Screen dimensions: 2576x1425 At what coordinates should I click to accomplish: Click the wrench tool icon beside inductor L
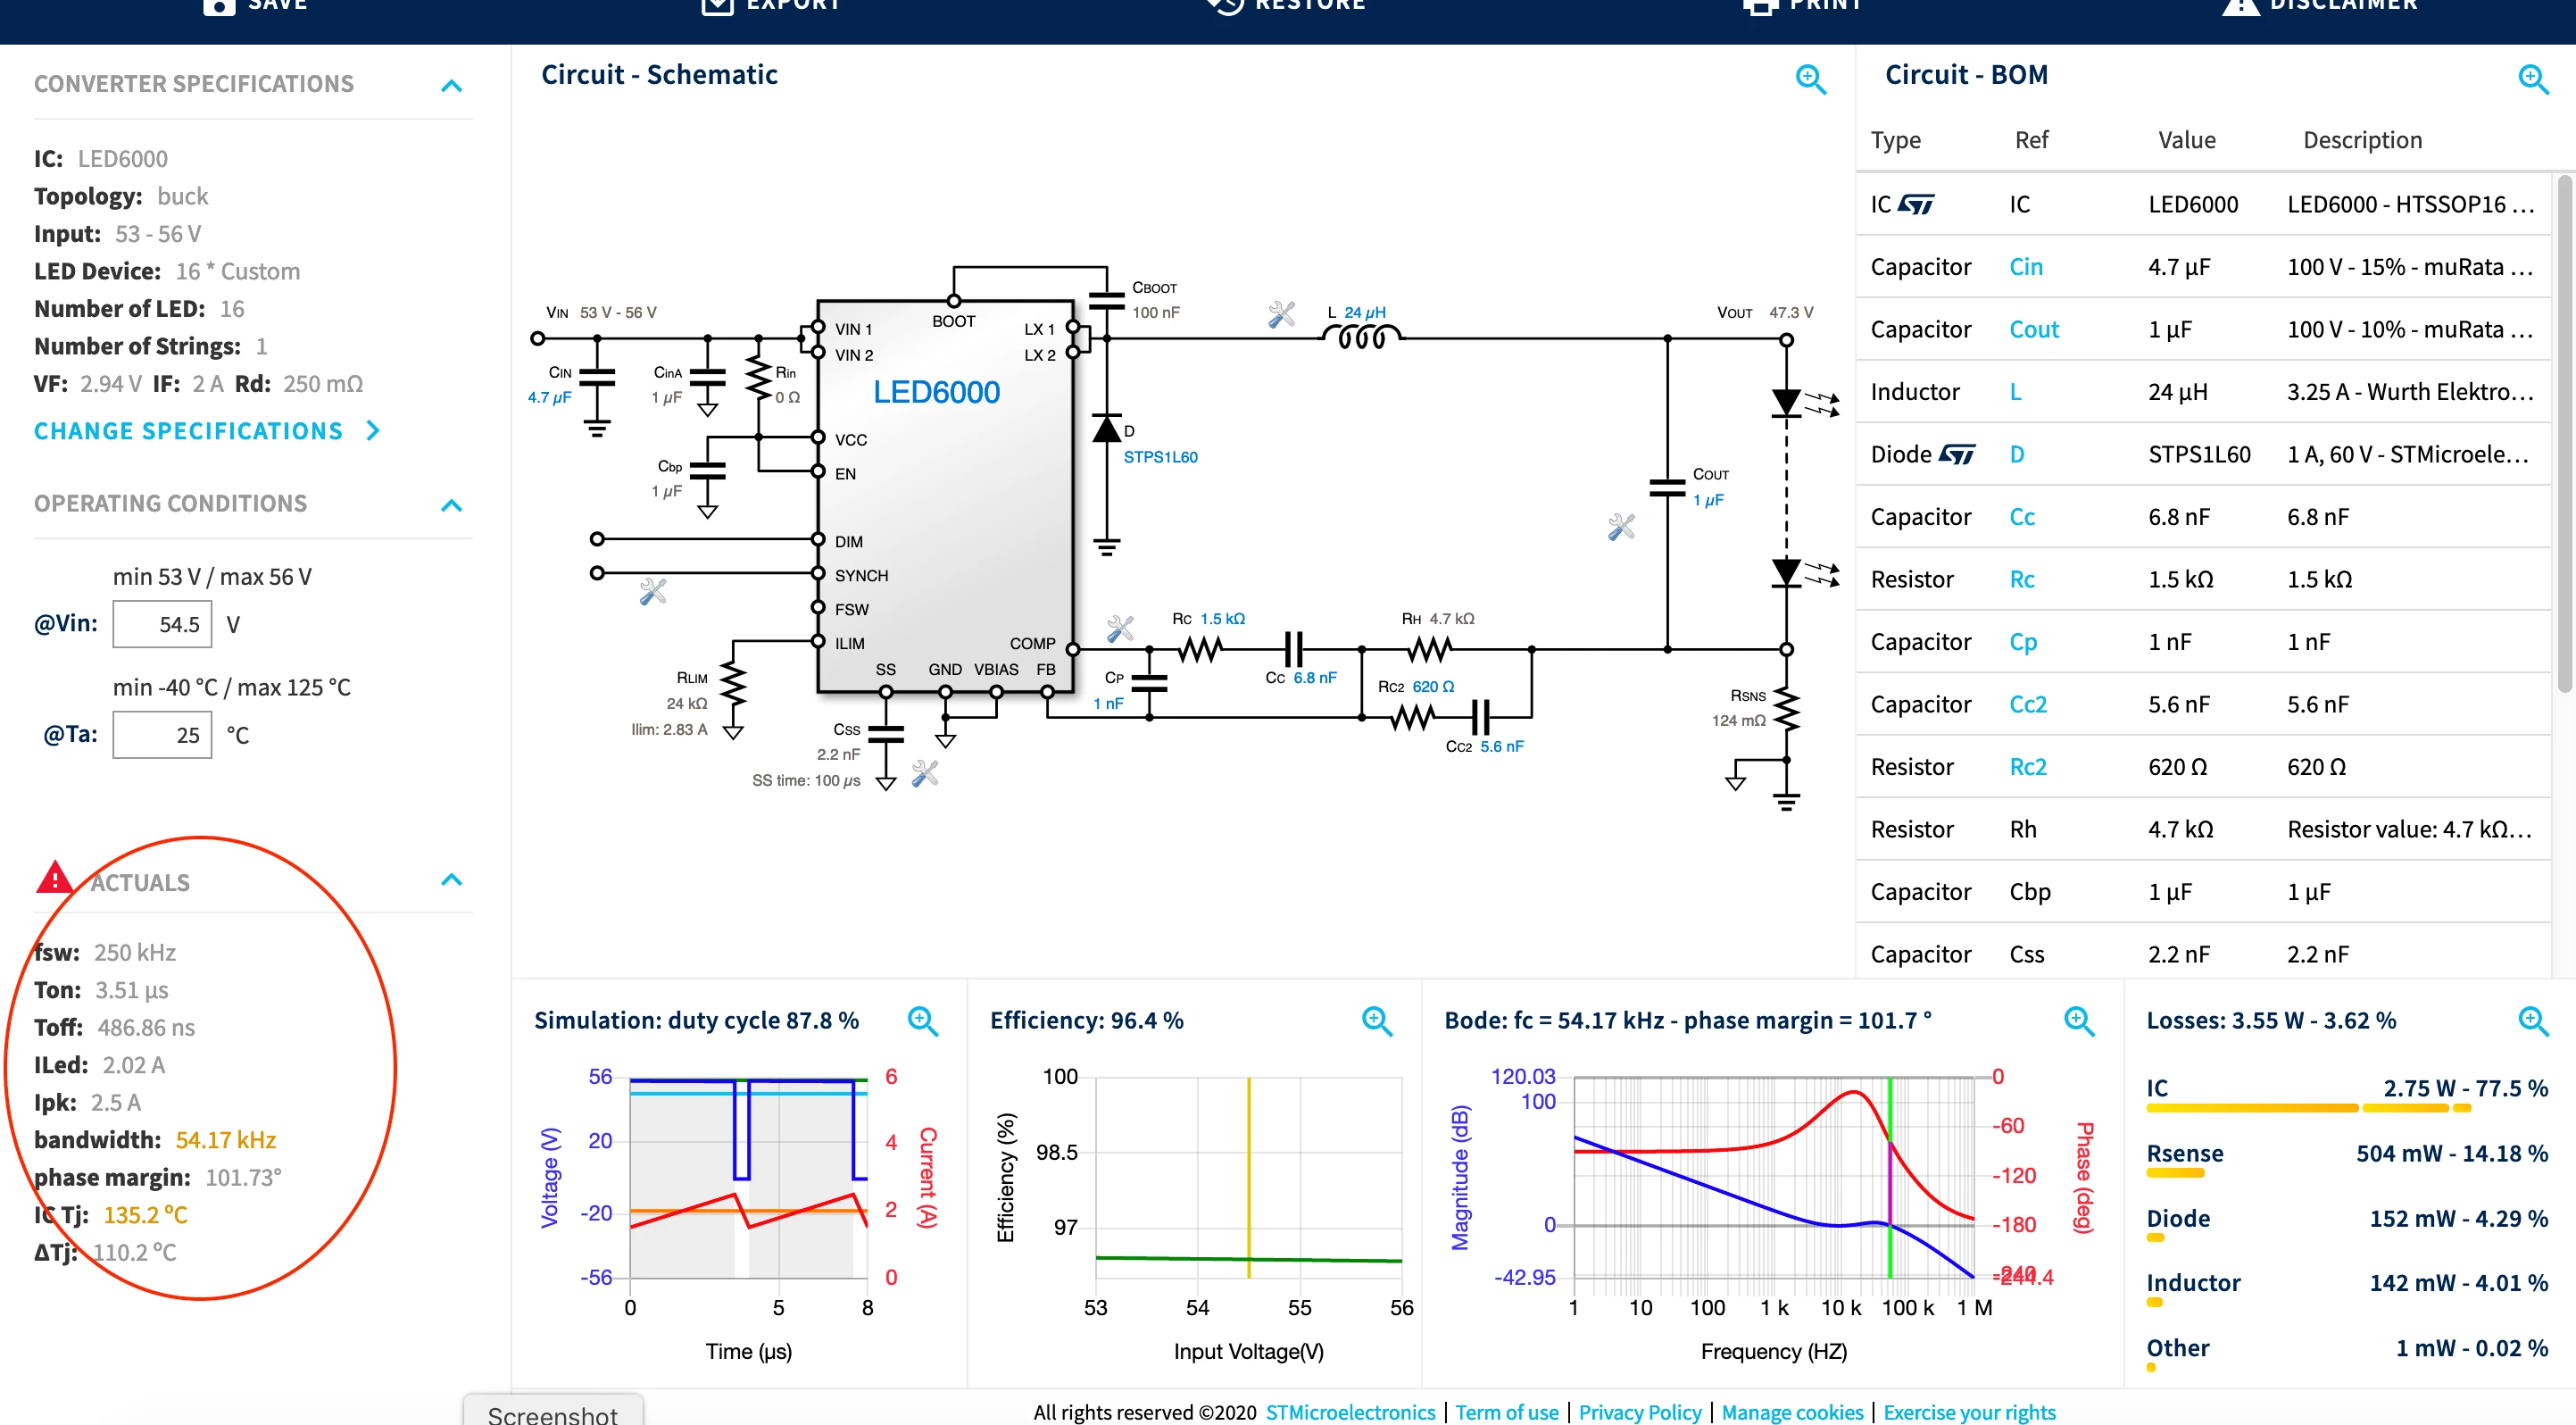coord(1281,315)
